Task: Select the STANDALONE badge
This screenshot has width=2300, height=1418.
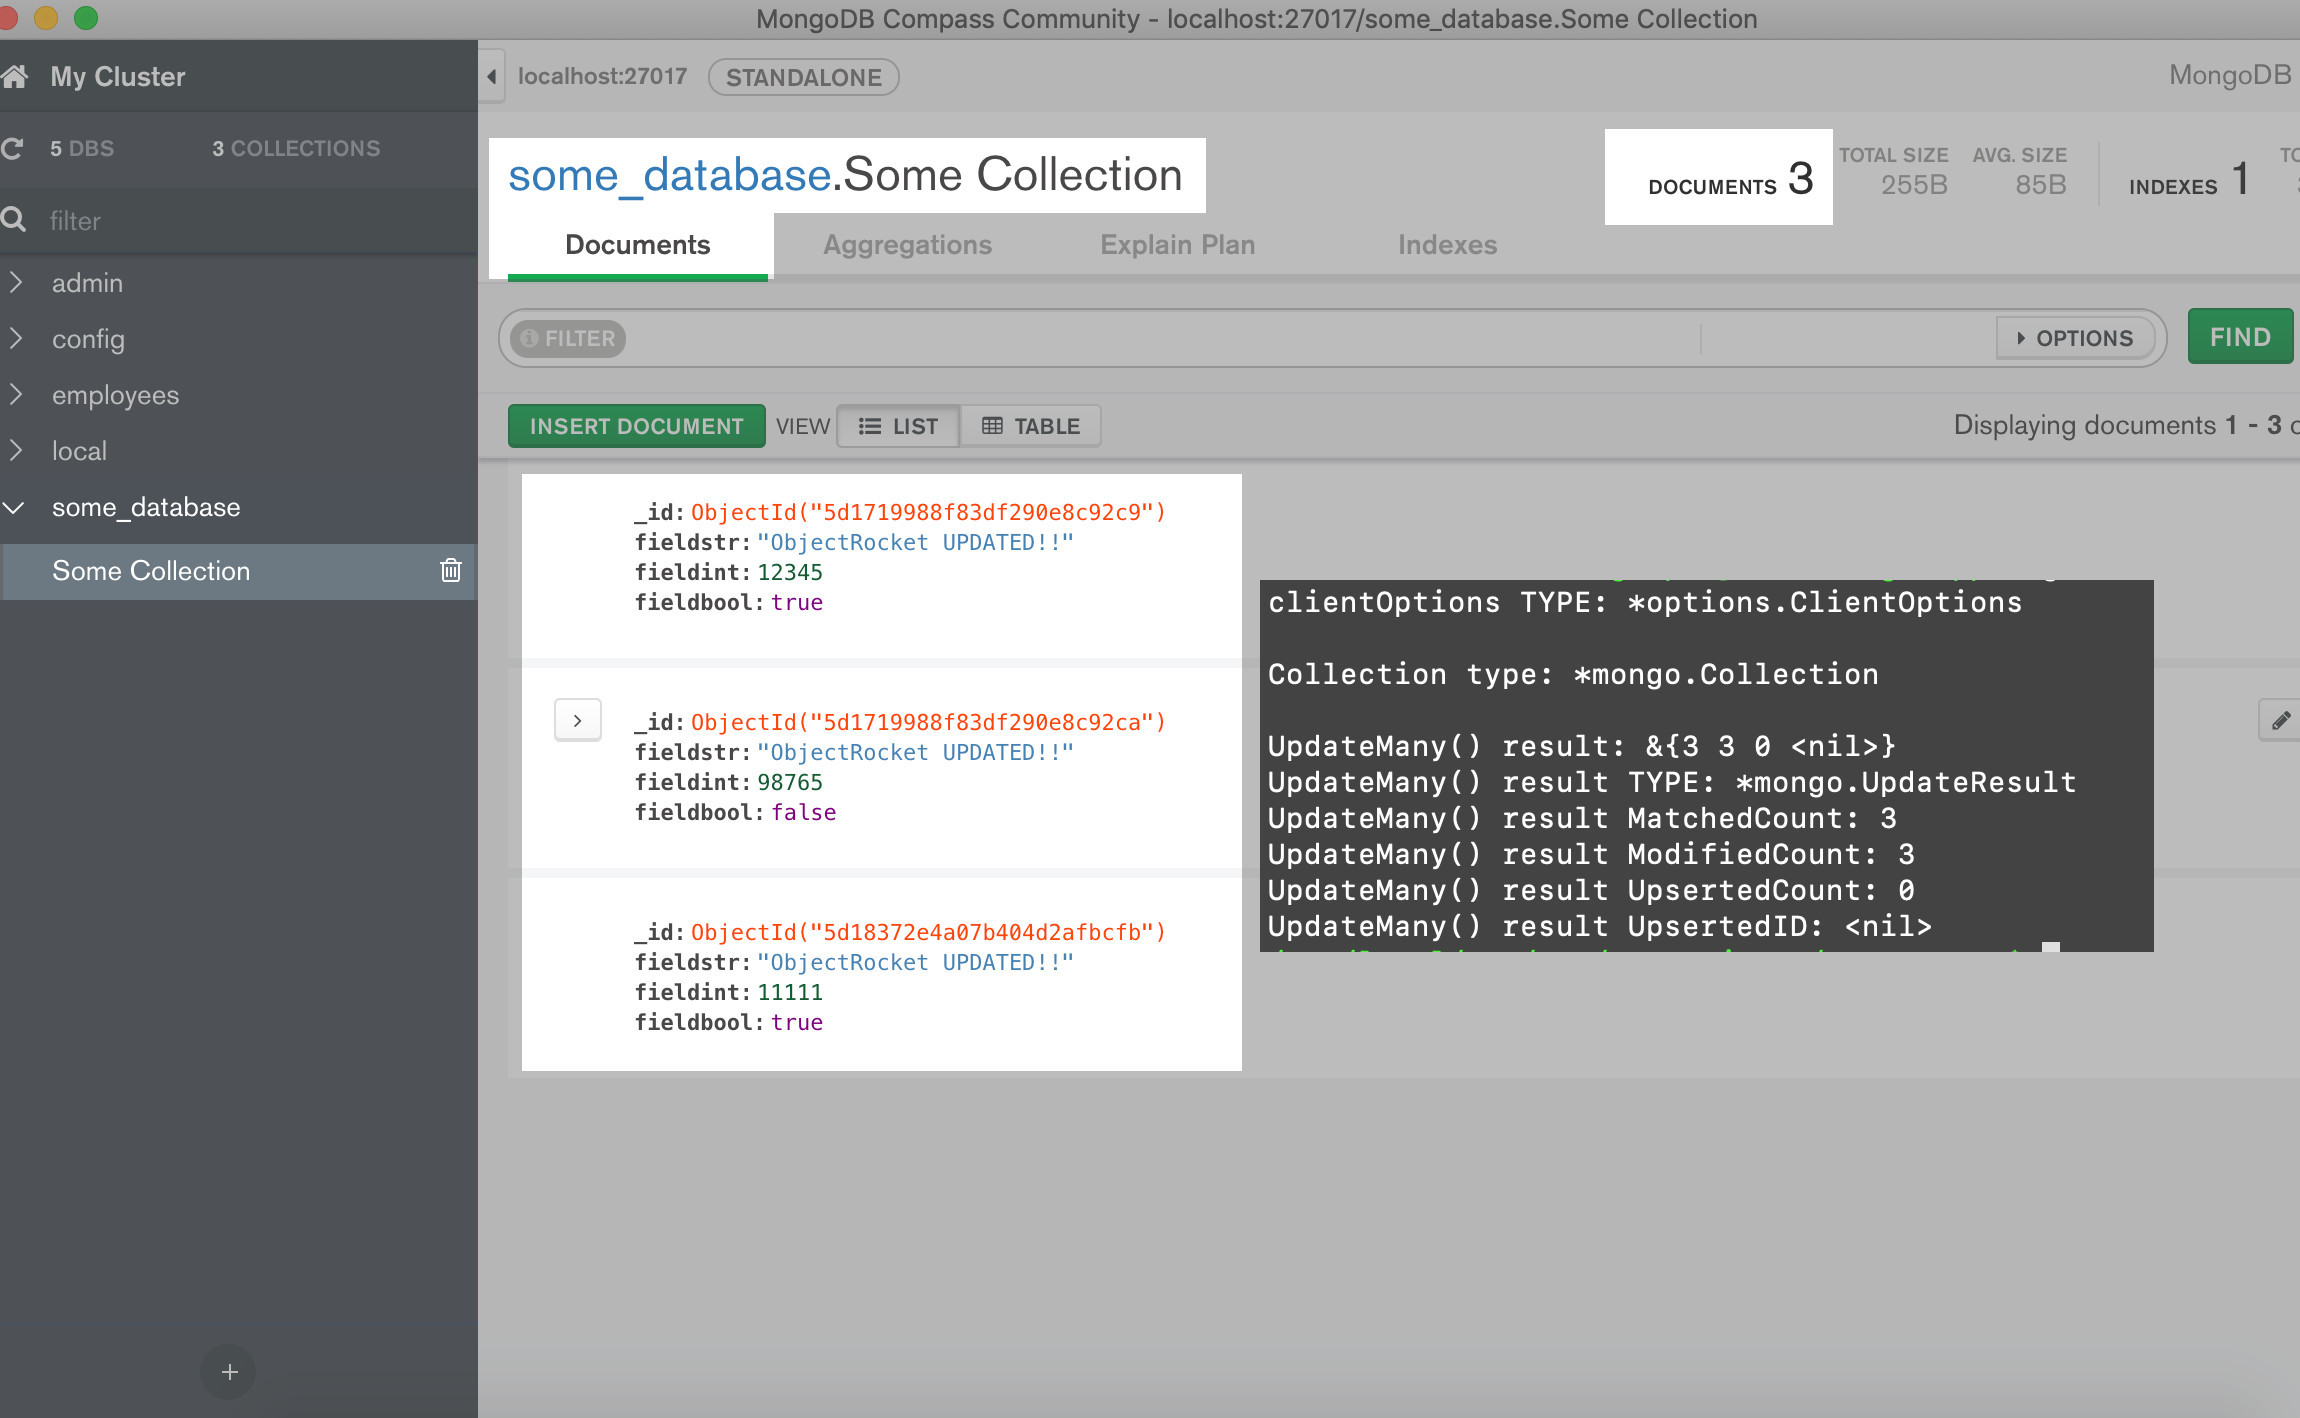Action: (x=802, y=77)
